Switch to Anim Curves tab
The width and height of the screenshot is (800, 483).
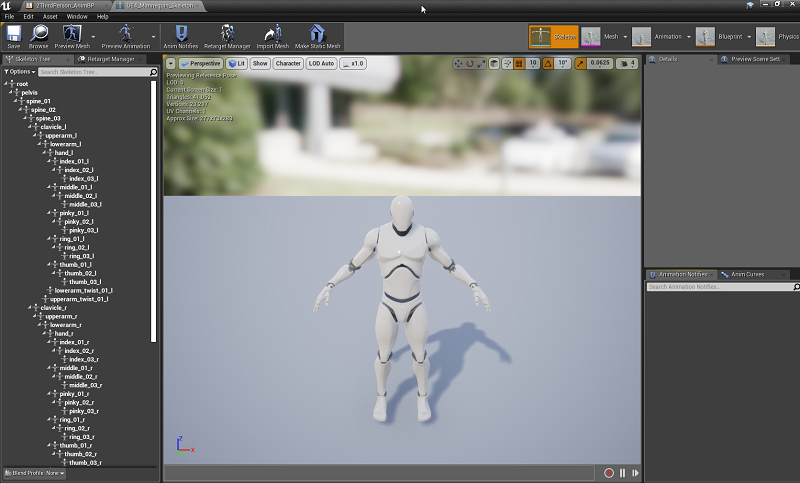coord(747,274)
